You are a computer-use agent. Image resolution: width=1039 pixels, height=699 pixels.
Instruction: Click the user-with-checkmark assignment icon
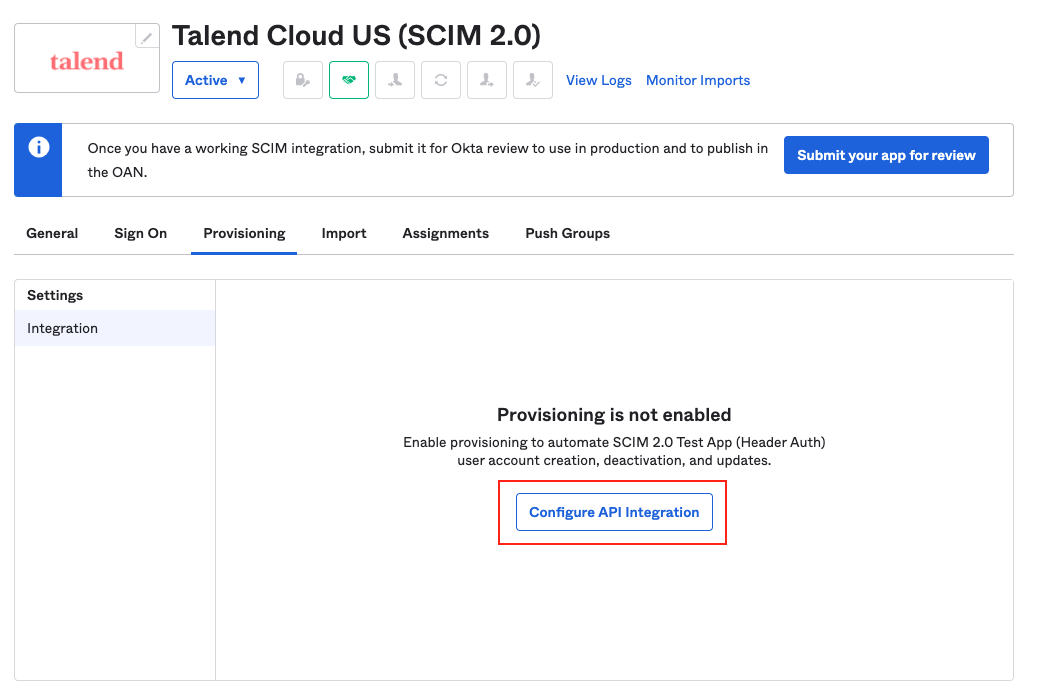[532, 80]
